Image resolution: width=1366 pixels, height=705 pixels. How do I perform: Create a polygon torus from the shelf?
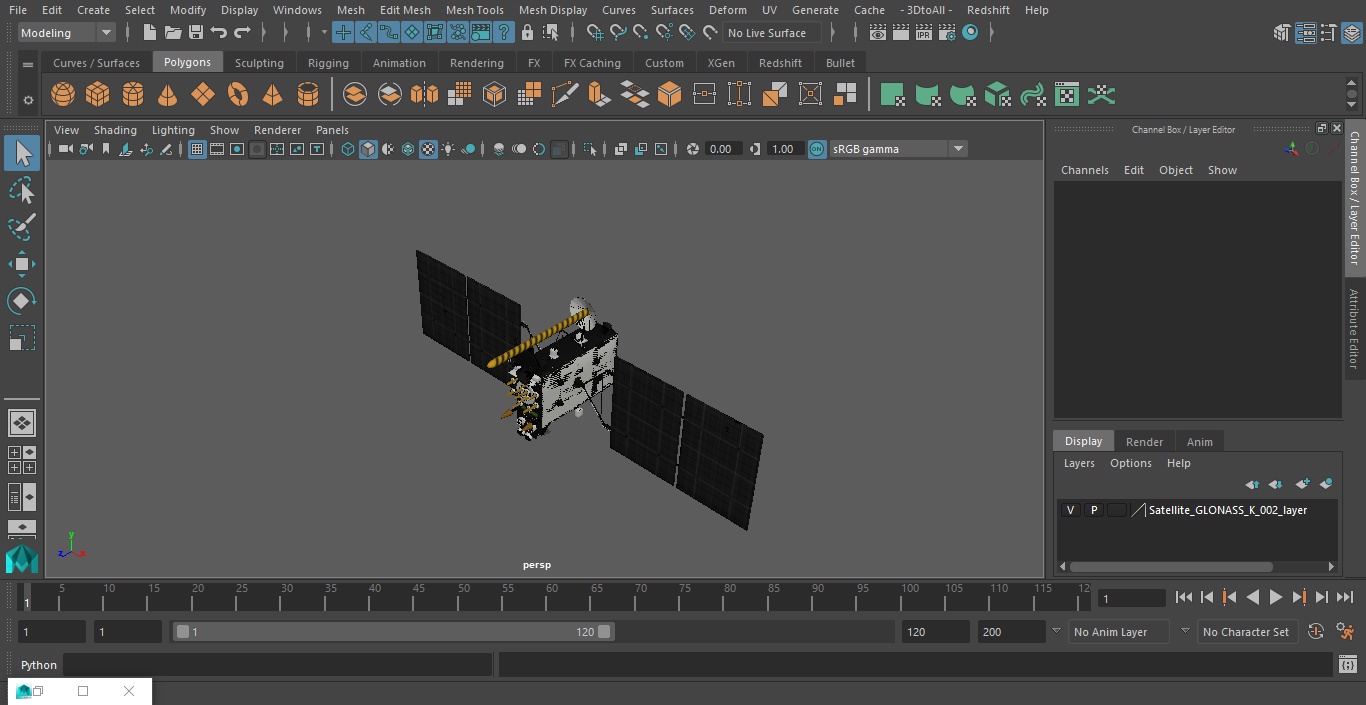tap(238, 95)
